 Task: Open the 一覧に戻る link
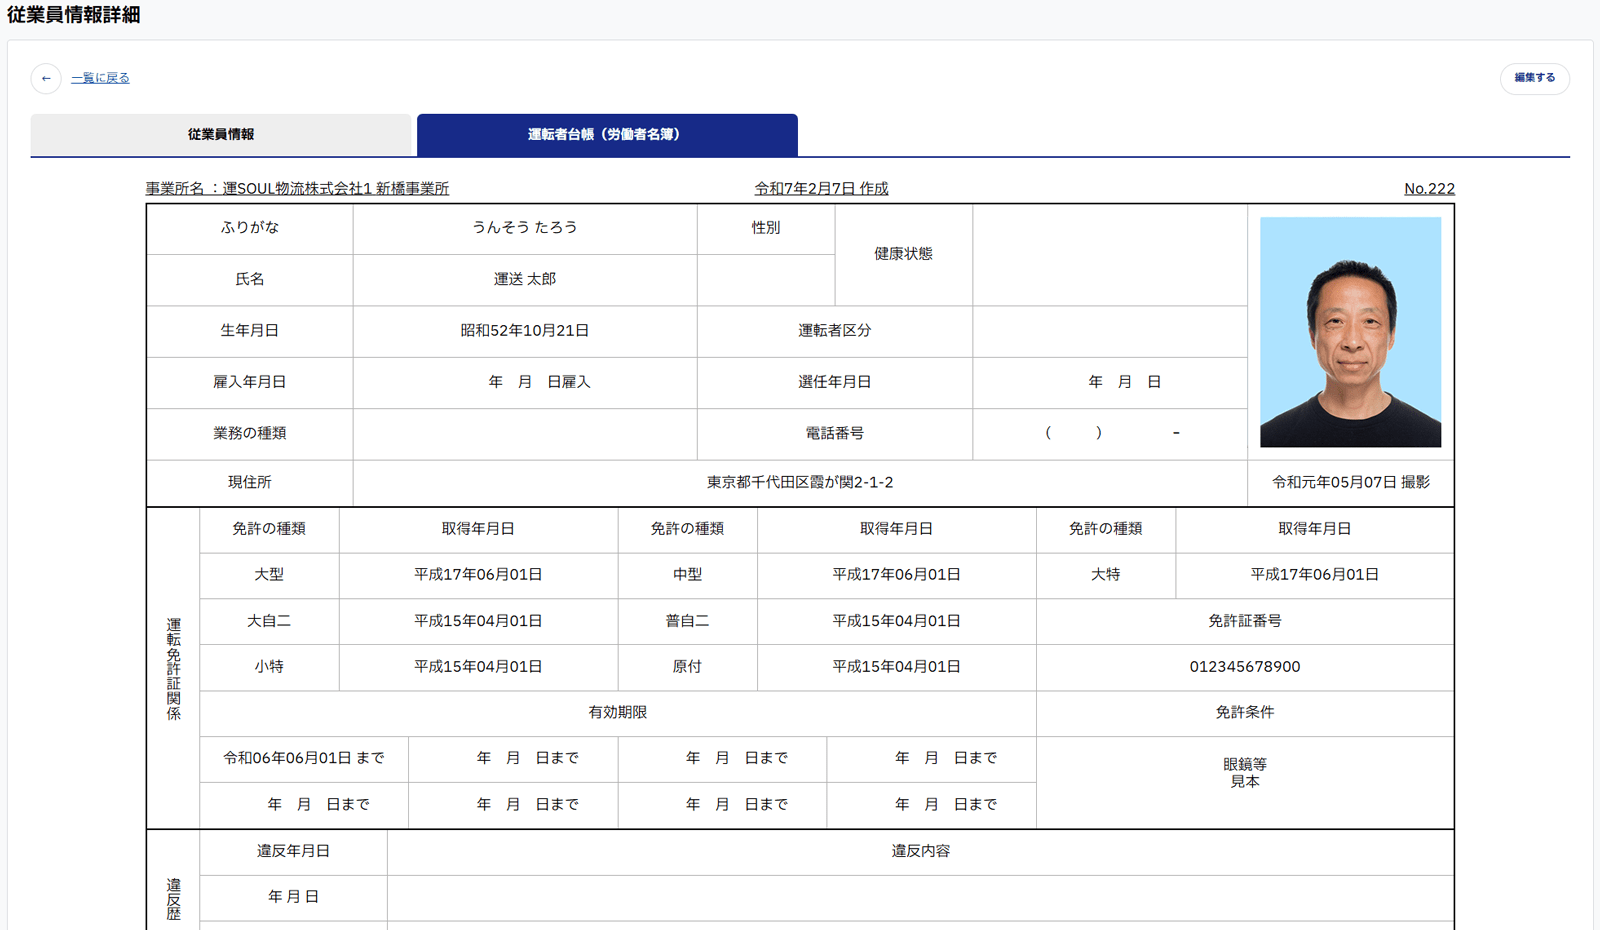point(100,78)
